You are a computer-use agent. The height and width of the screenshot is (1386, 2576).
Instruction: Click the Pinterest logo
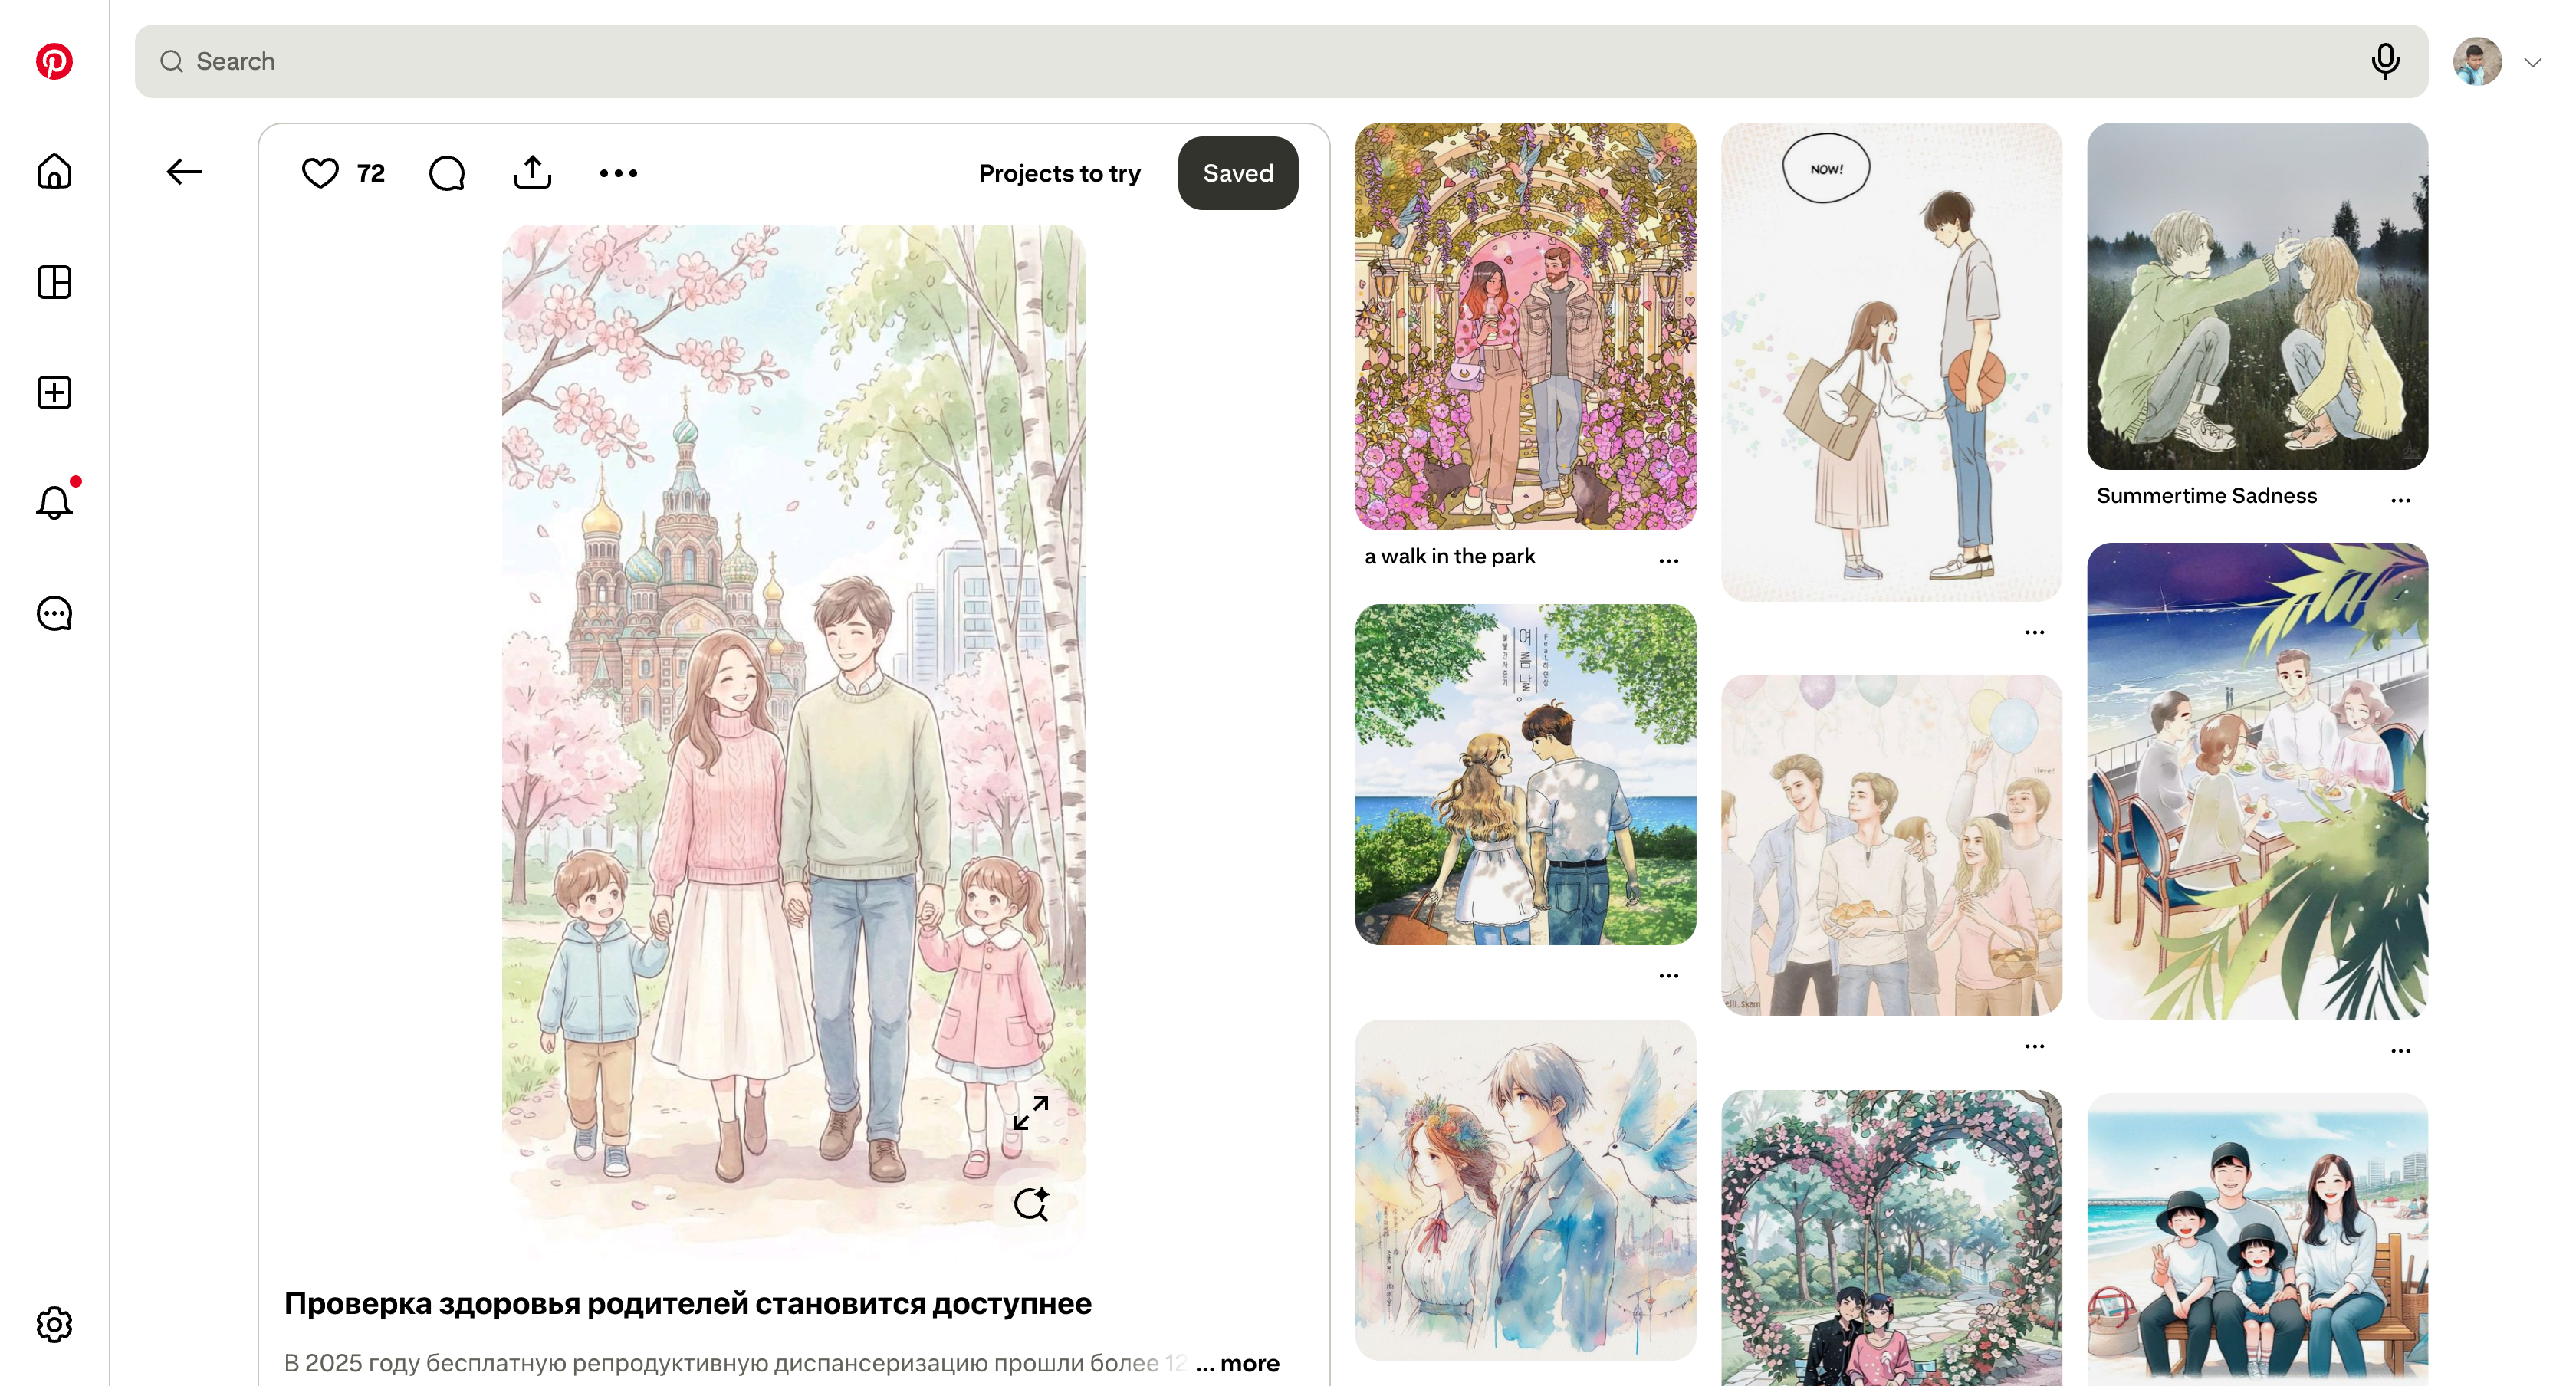[x=54, y=61]
